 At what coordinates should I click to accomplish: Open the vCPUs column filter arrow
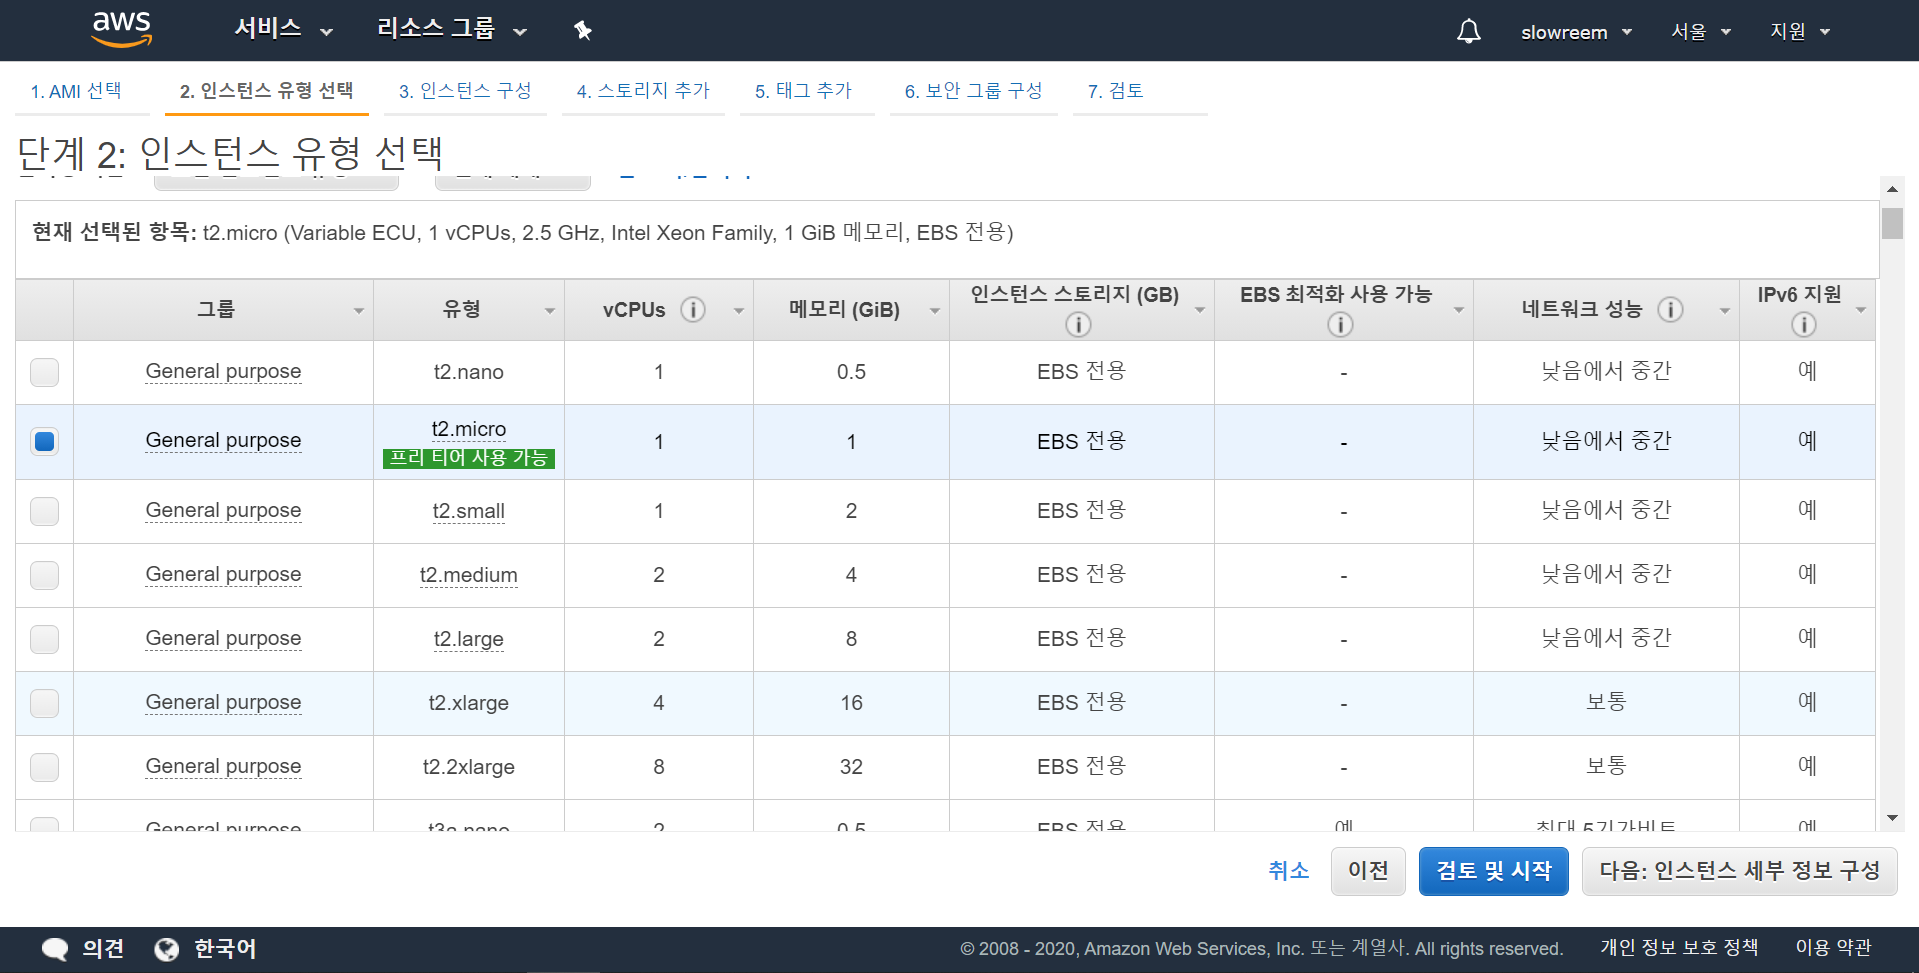click(x=739, y=311)
